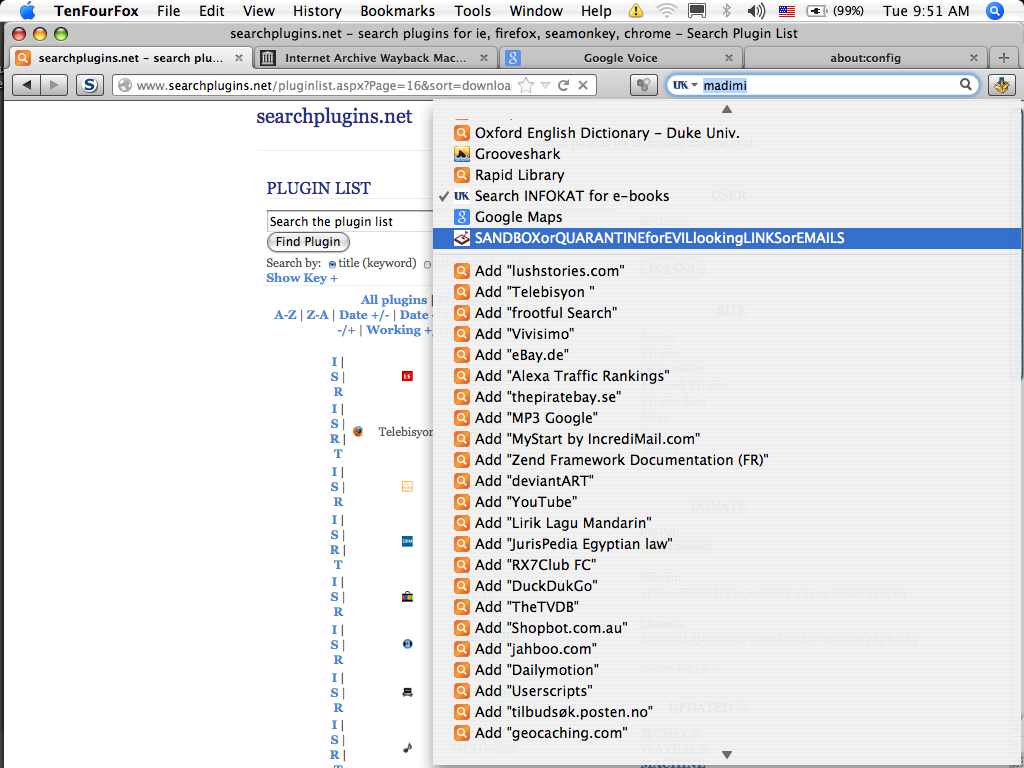The image size is (1024, 768).
Task: Sort by Date +/- link
Action: (364, 315)
